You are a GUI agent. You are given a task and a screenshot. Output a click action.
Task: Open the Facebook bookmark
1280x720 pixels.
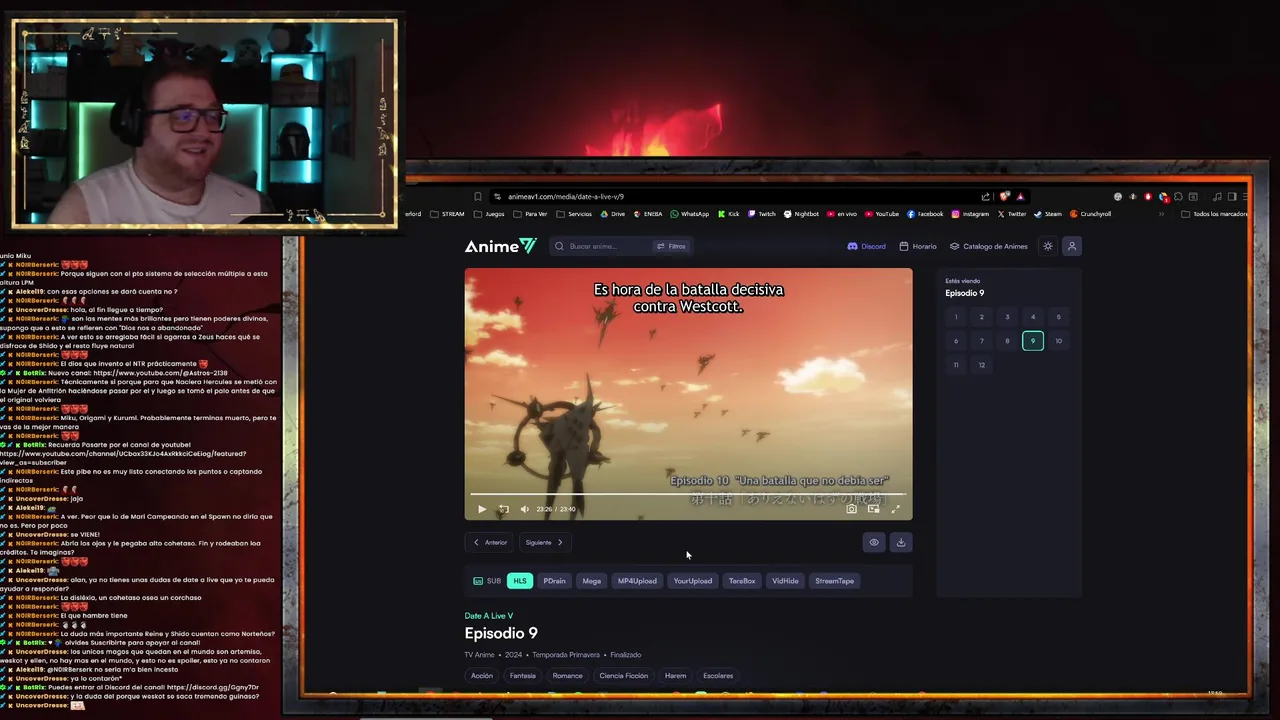[926, 214]
